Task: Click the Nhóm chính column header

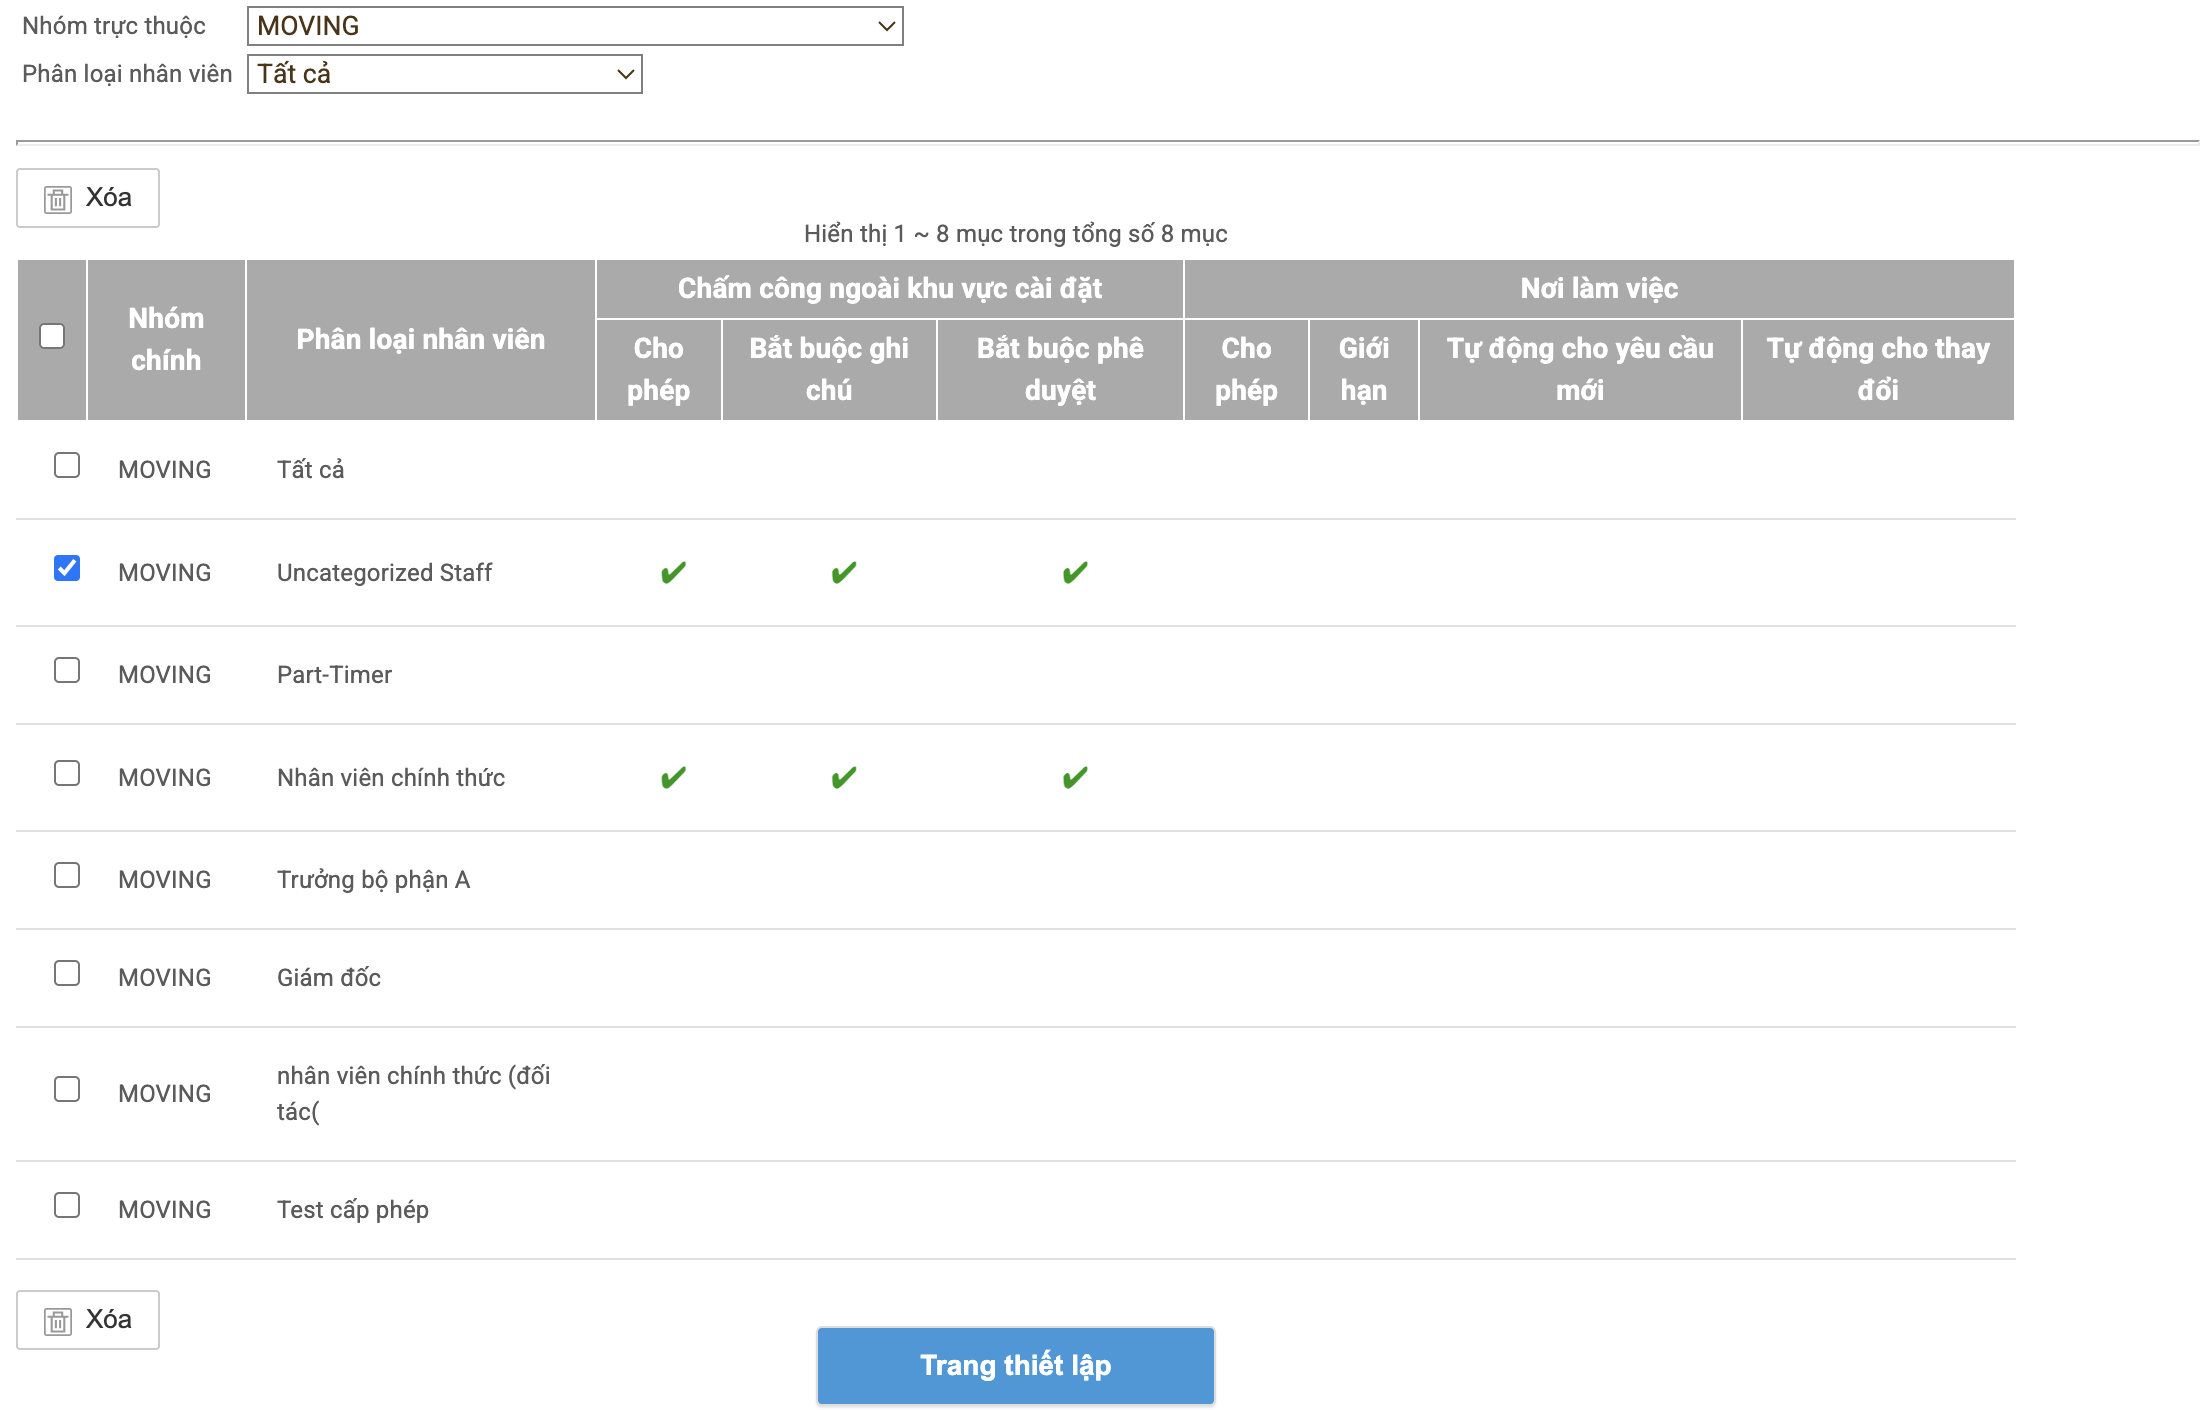Action: point(166,340)
